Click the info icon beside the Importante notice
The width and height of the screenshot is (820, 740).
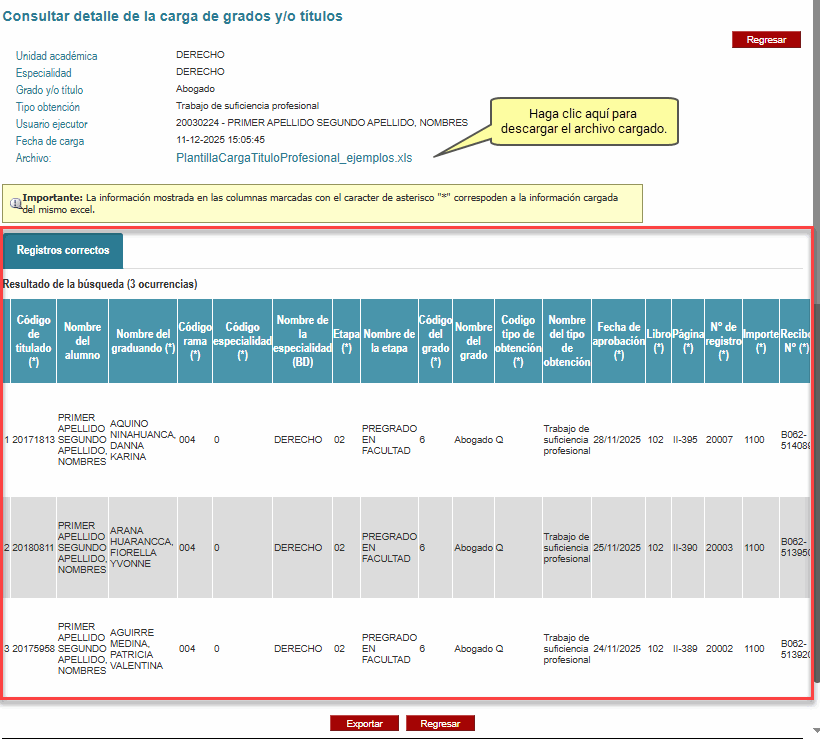[15, 202]
